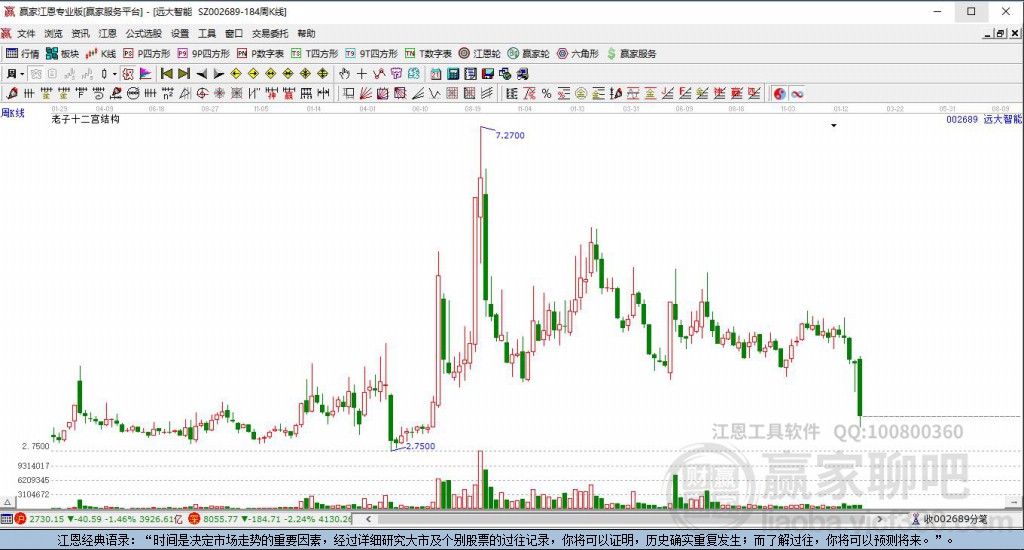Open the P四方形 square tool
The height and width of the screenshot is (550, 1024).
pos(147,54)
